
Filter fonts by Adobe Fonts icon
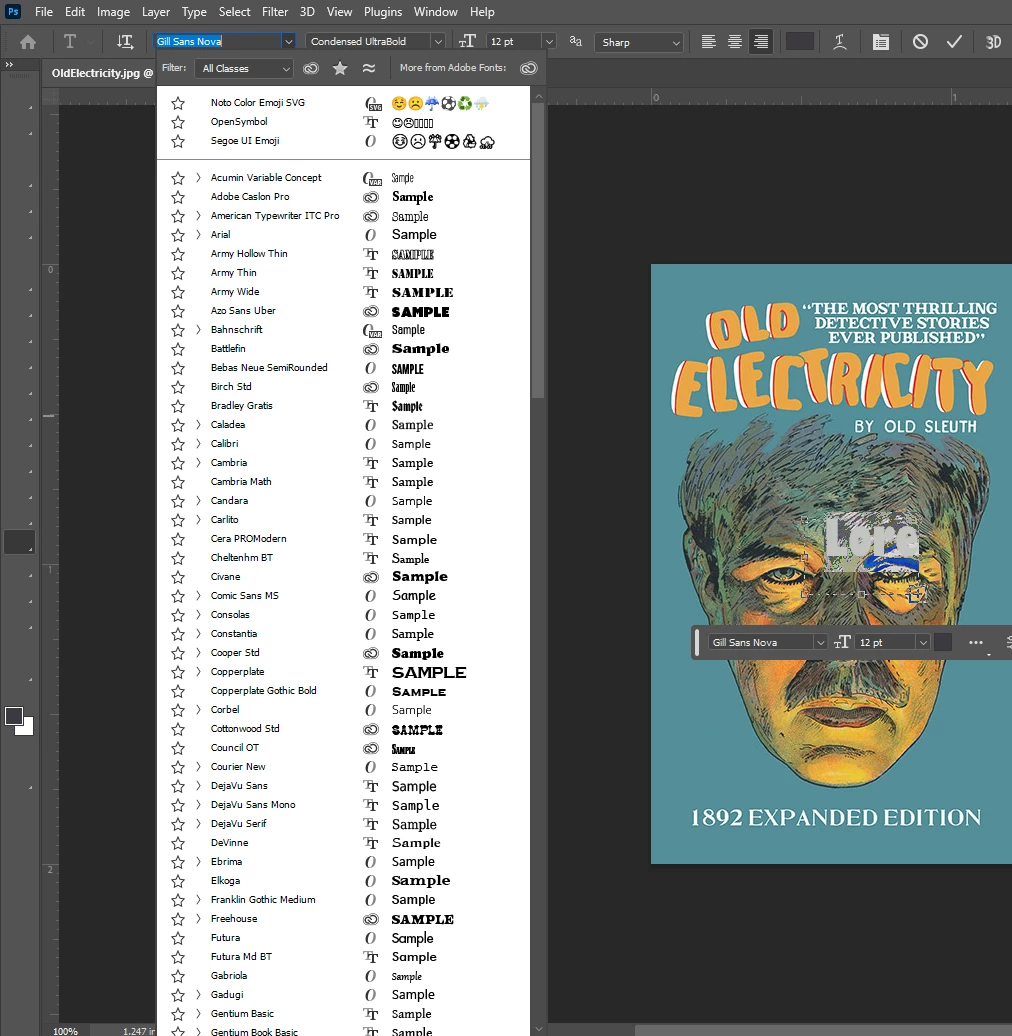click(x=310, y=68)
